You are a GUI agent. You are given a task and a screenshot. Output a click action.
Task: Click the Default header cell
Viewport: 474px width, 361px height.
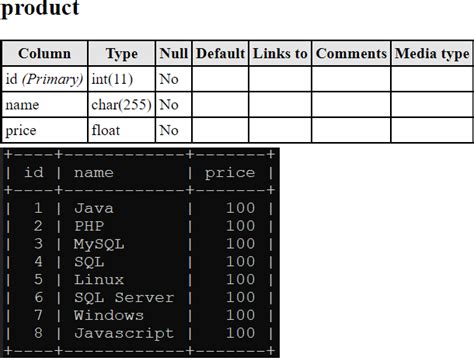click(220, 53)
